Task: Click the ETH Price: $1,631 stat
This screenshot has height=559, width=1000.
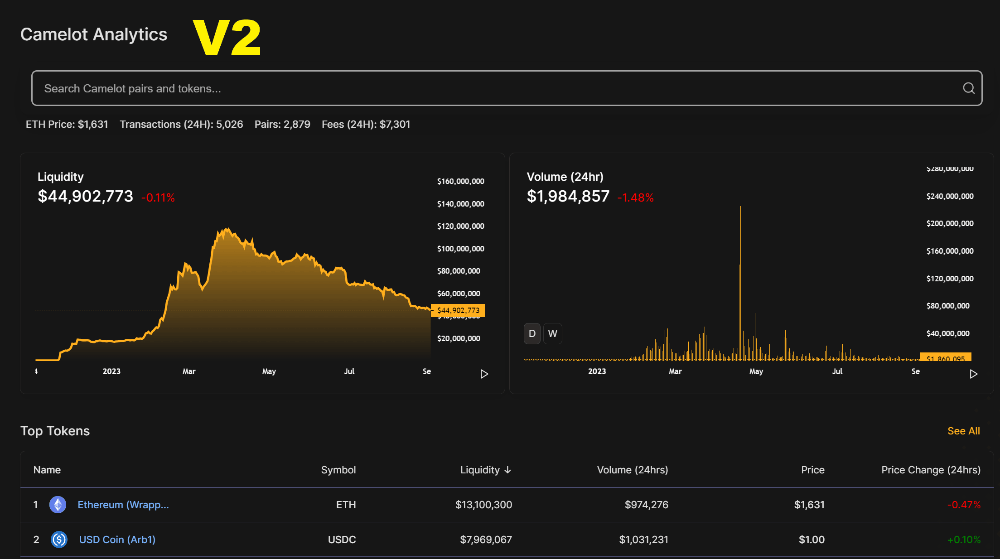Action: [x=67, y=125]
